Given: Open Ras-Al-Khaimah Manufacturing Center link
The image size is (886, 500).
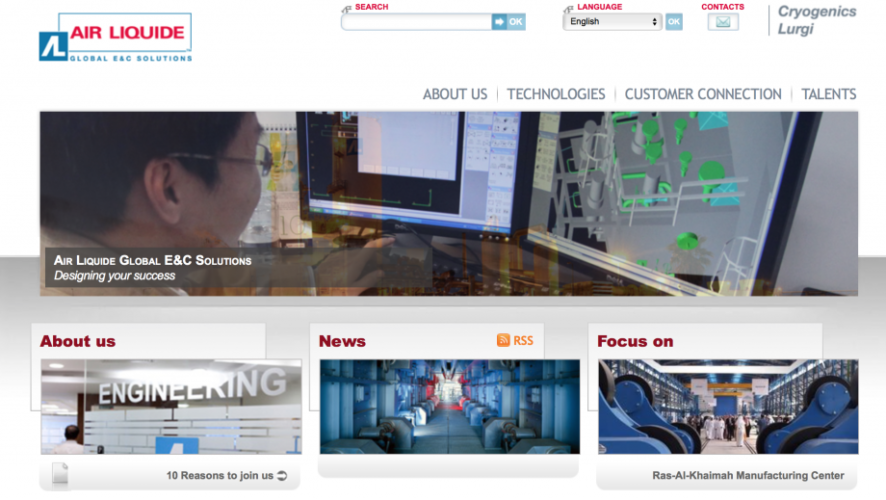Looking at the screenshot, I should (748, 476).
